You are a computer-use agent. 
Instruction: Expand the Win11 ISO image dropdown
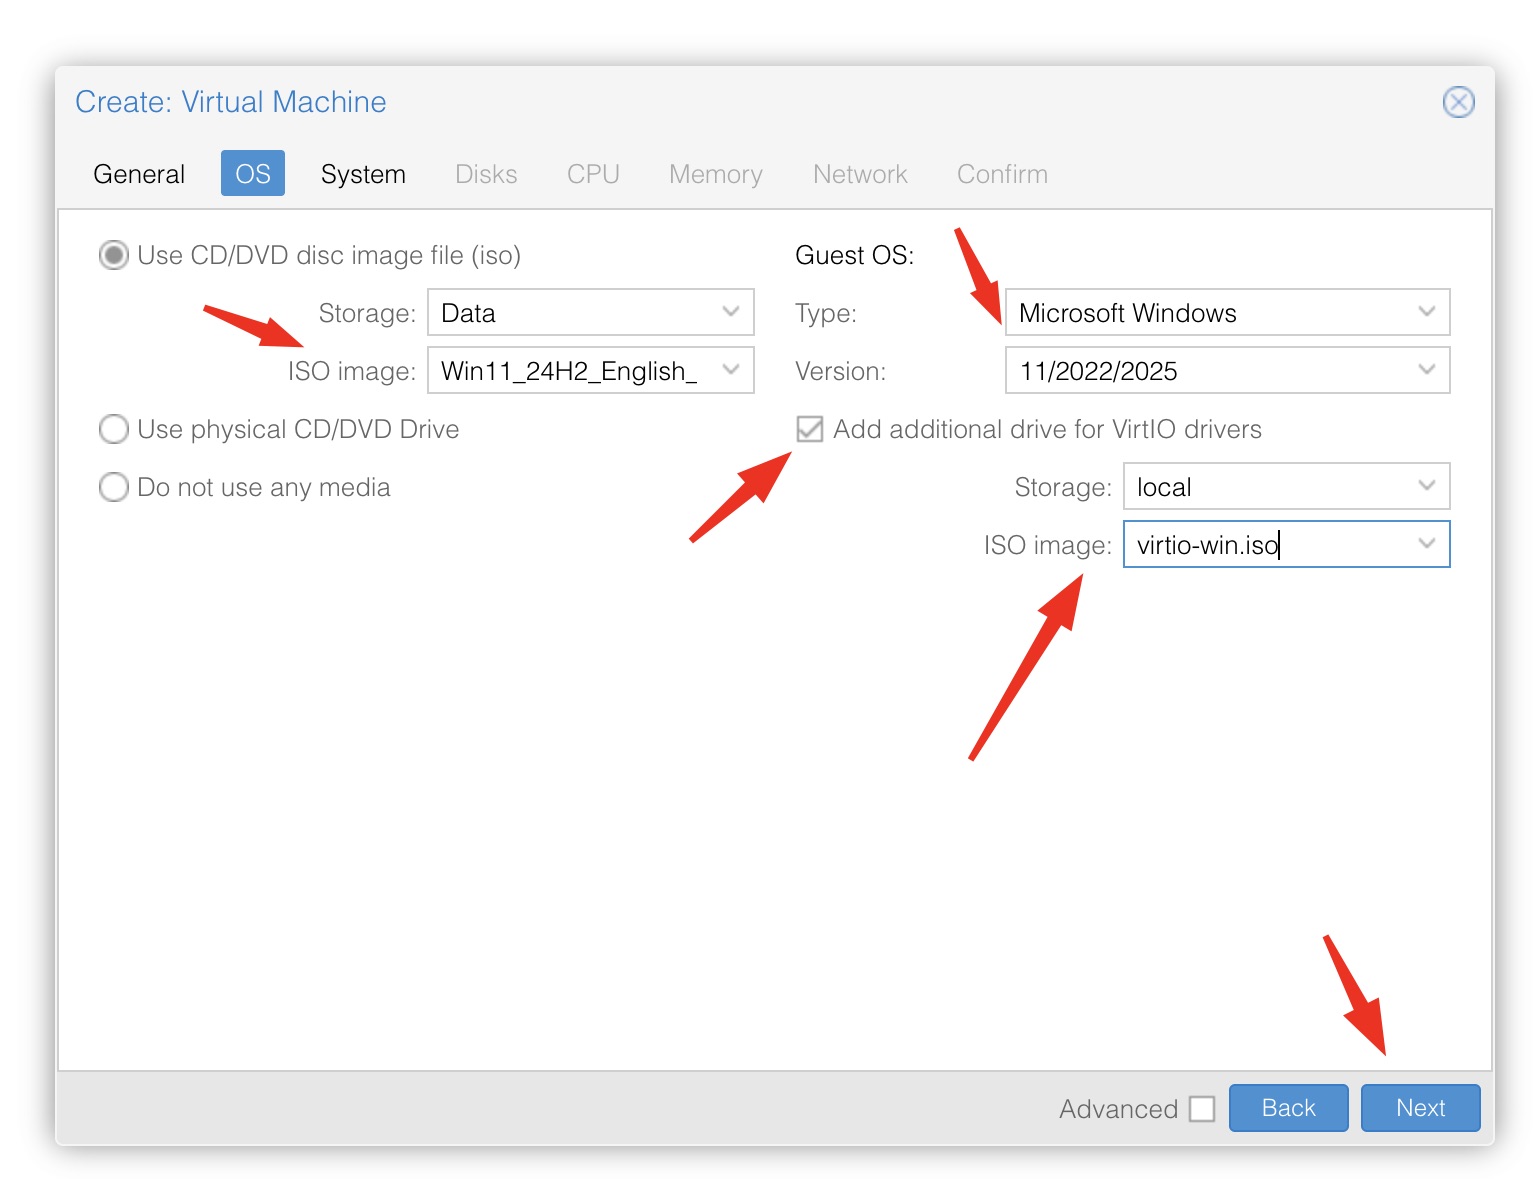tap(731, 371)
